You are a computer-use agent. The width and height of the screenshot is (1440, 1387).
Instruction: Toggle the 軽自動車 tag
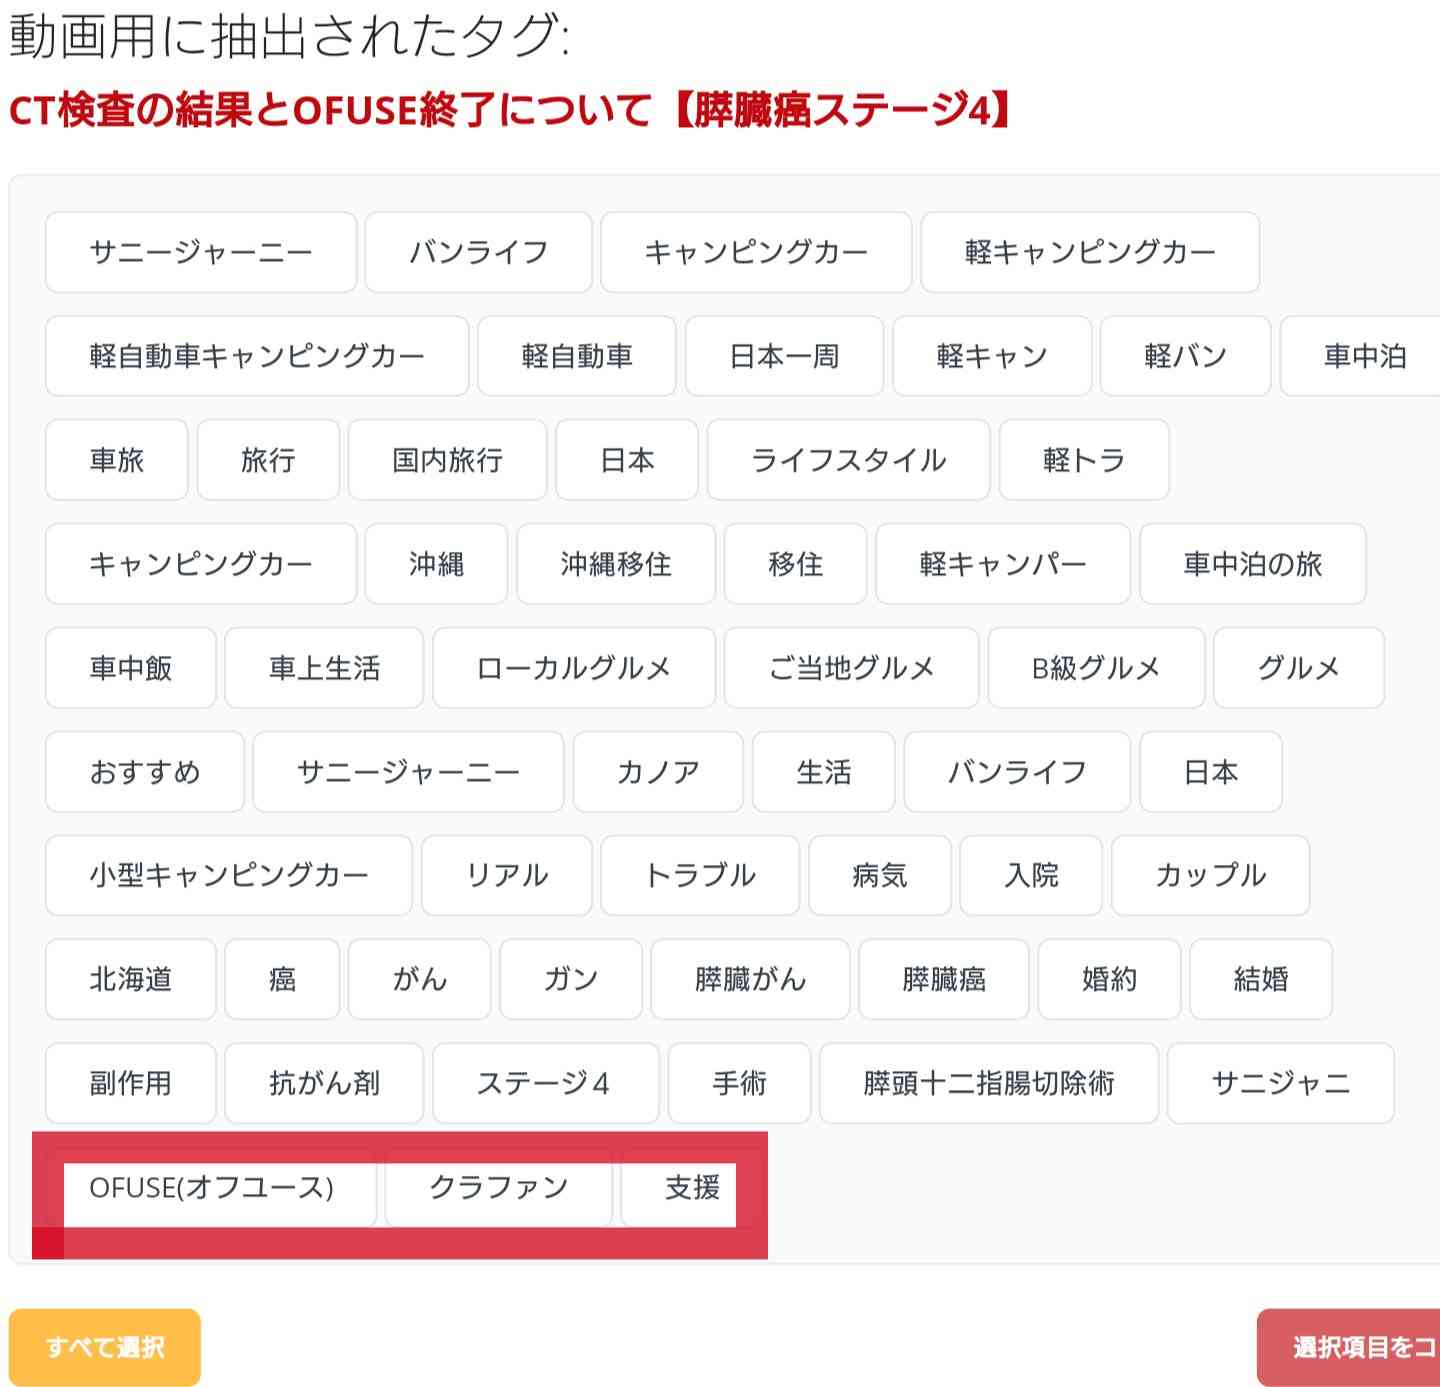(577, 356)
